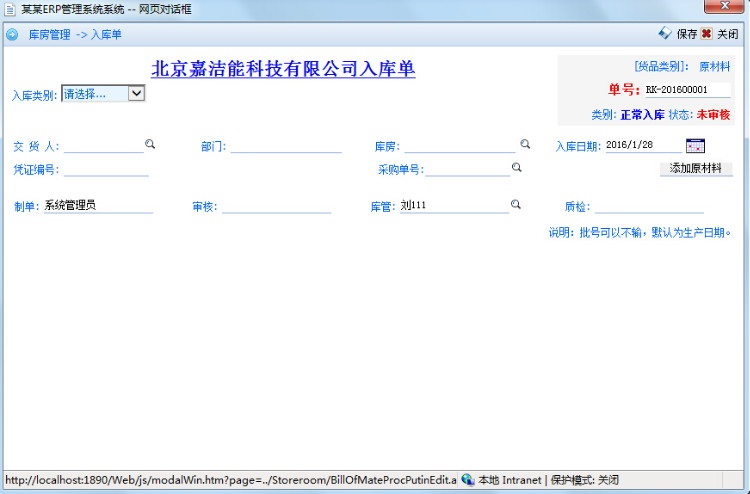750x494 pixels.
Task: Click the 库管 field containing 刘111
Action: (454, 206)
